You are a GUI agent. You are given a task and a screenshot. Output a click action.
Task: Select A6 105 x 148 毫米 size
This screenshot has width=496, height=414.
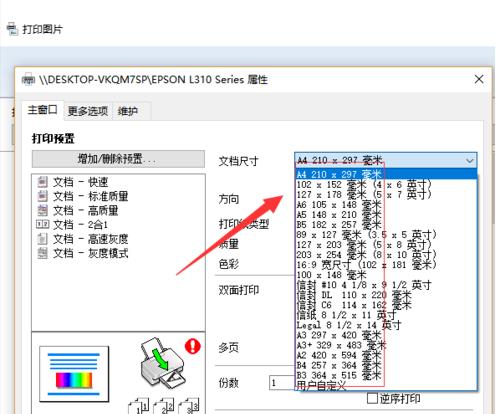386,204
